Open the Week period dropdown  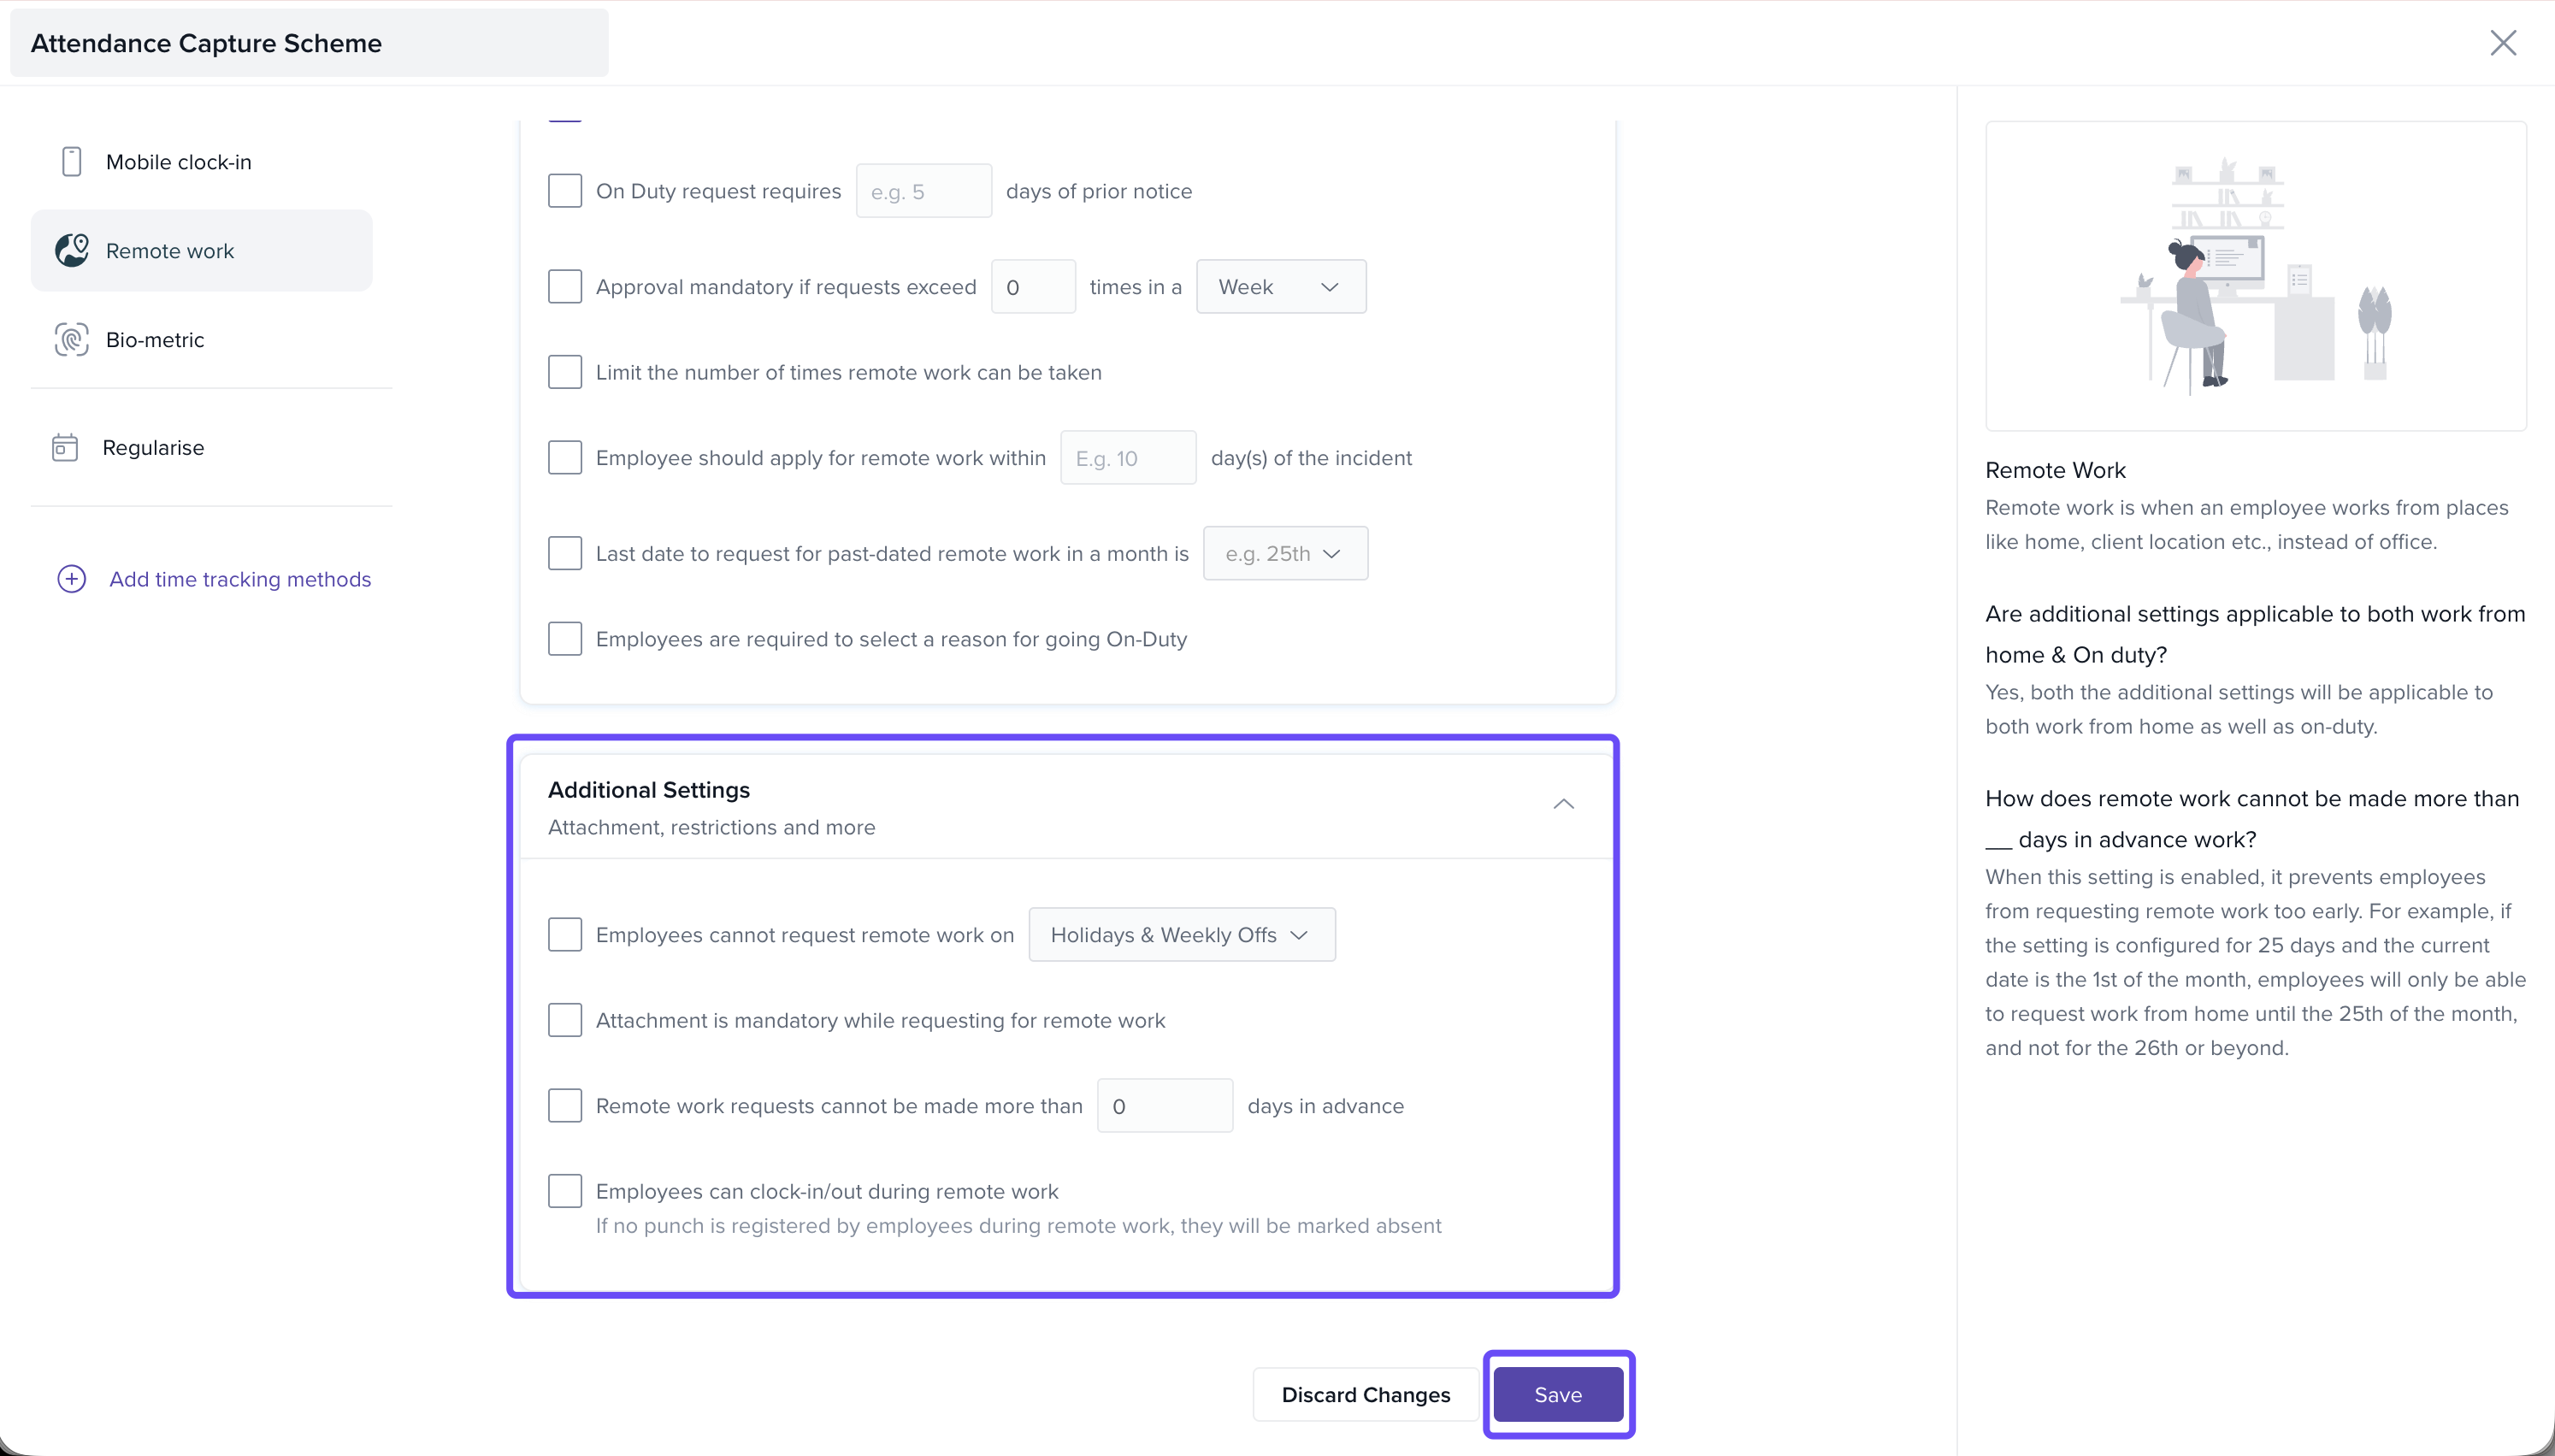[1280, 287]
